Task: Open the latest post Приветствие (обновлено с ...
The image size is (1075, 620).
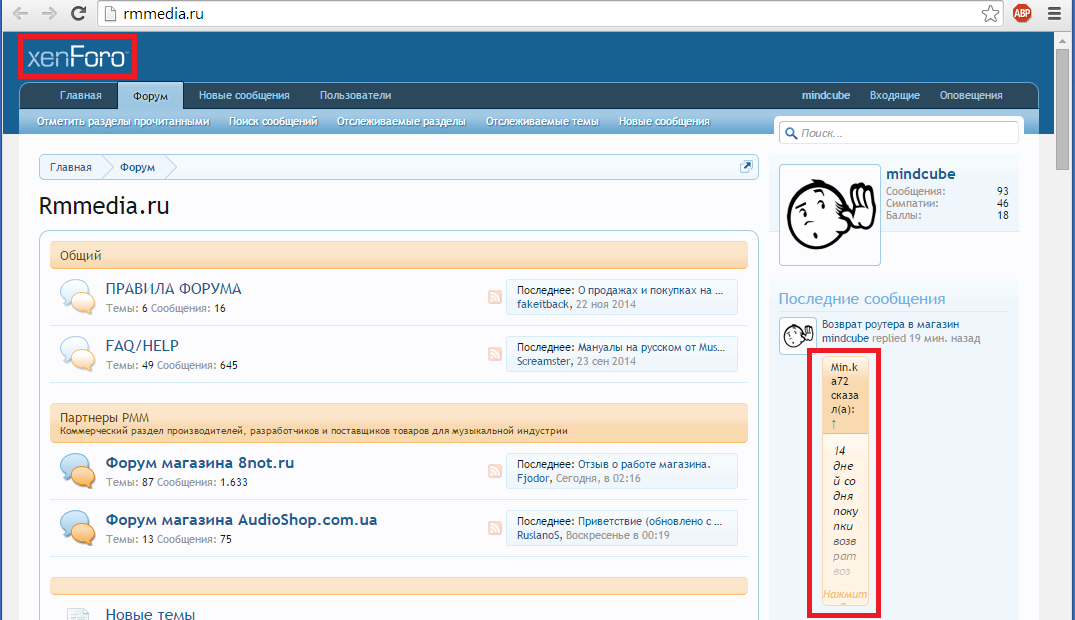Action: coord(650,521)
